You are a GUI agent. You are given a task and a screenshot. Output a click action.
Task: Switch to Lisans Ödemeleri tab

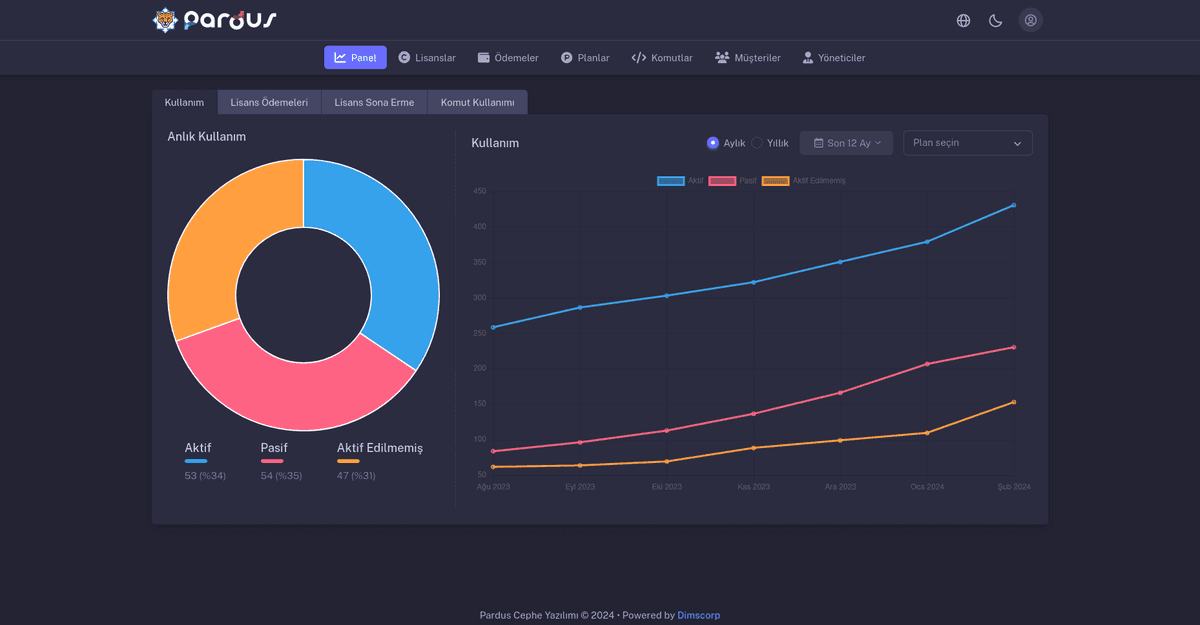click(x=269, y=102)
